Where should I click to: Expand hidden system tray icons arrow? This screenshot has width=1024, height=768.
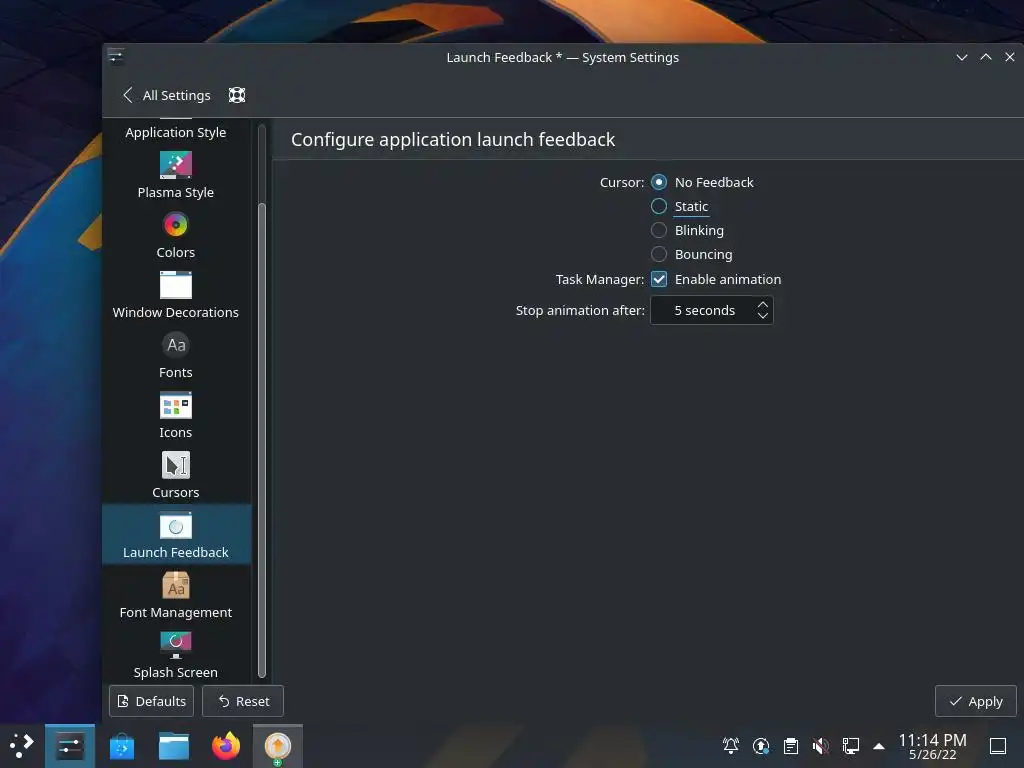879,746
